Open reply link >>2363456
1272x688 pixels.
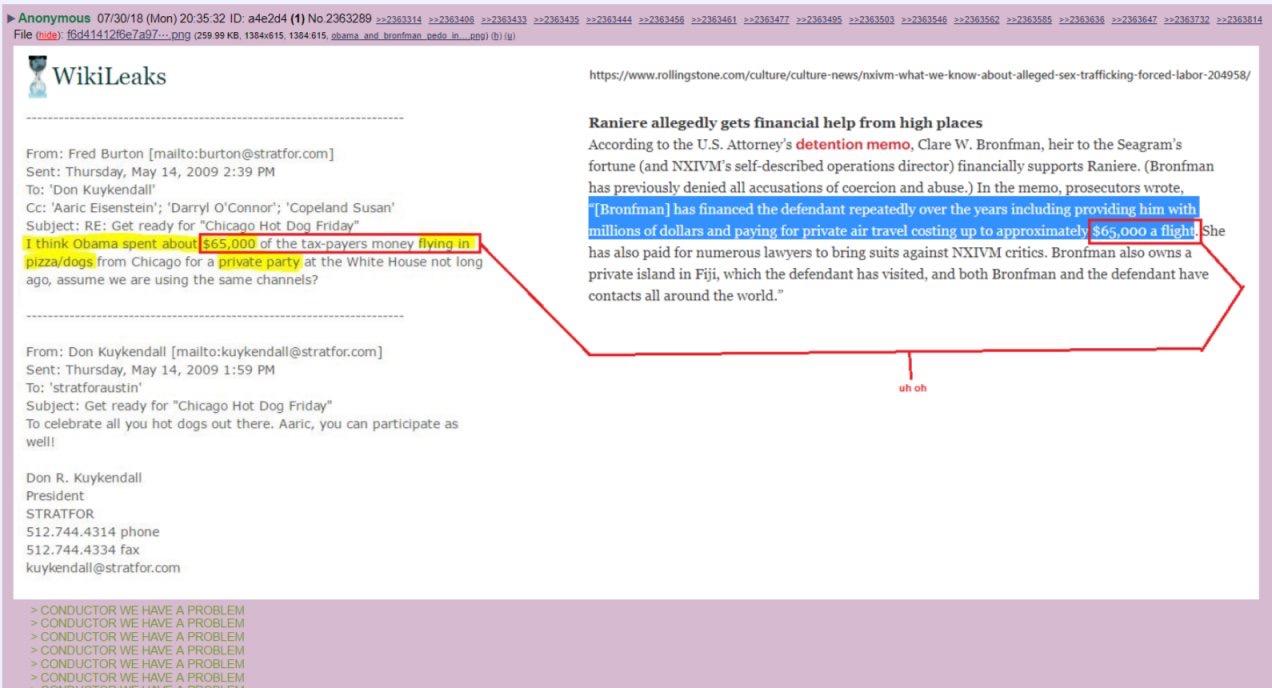pyautogui.click(x=662, y=20)
